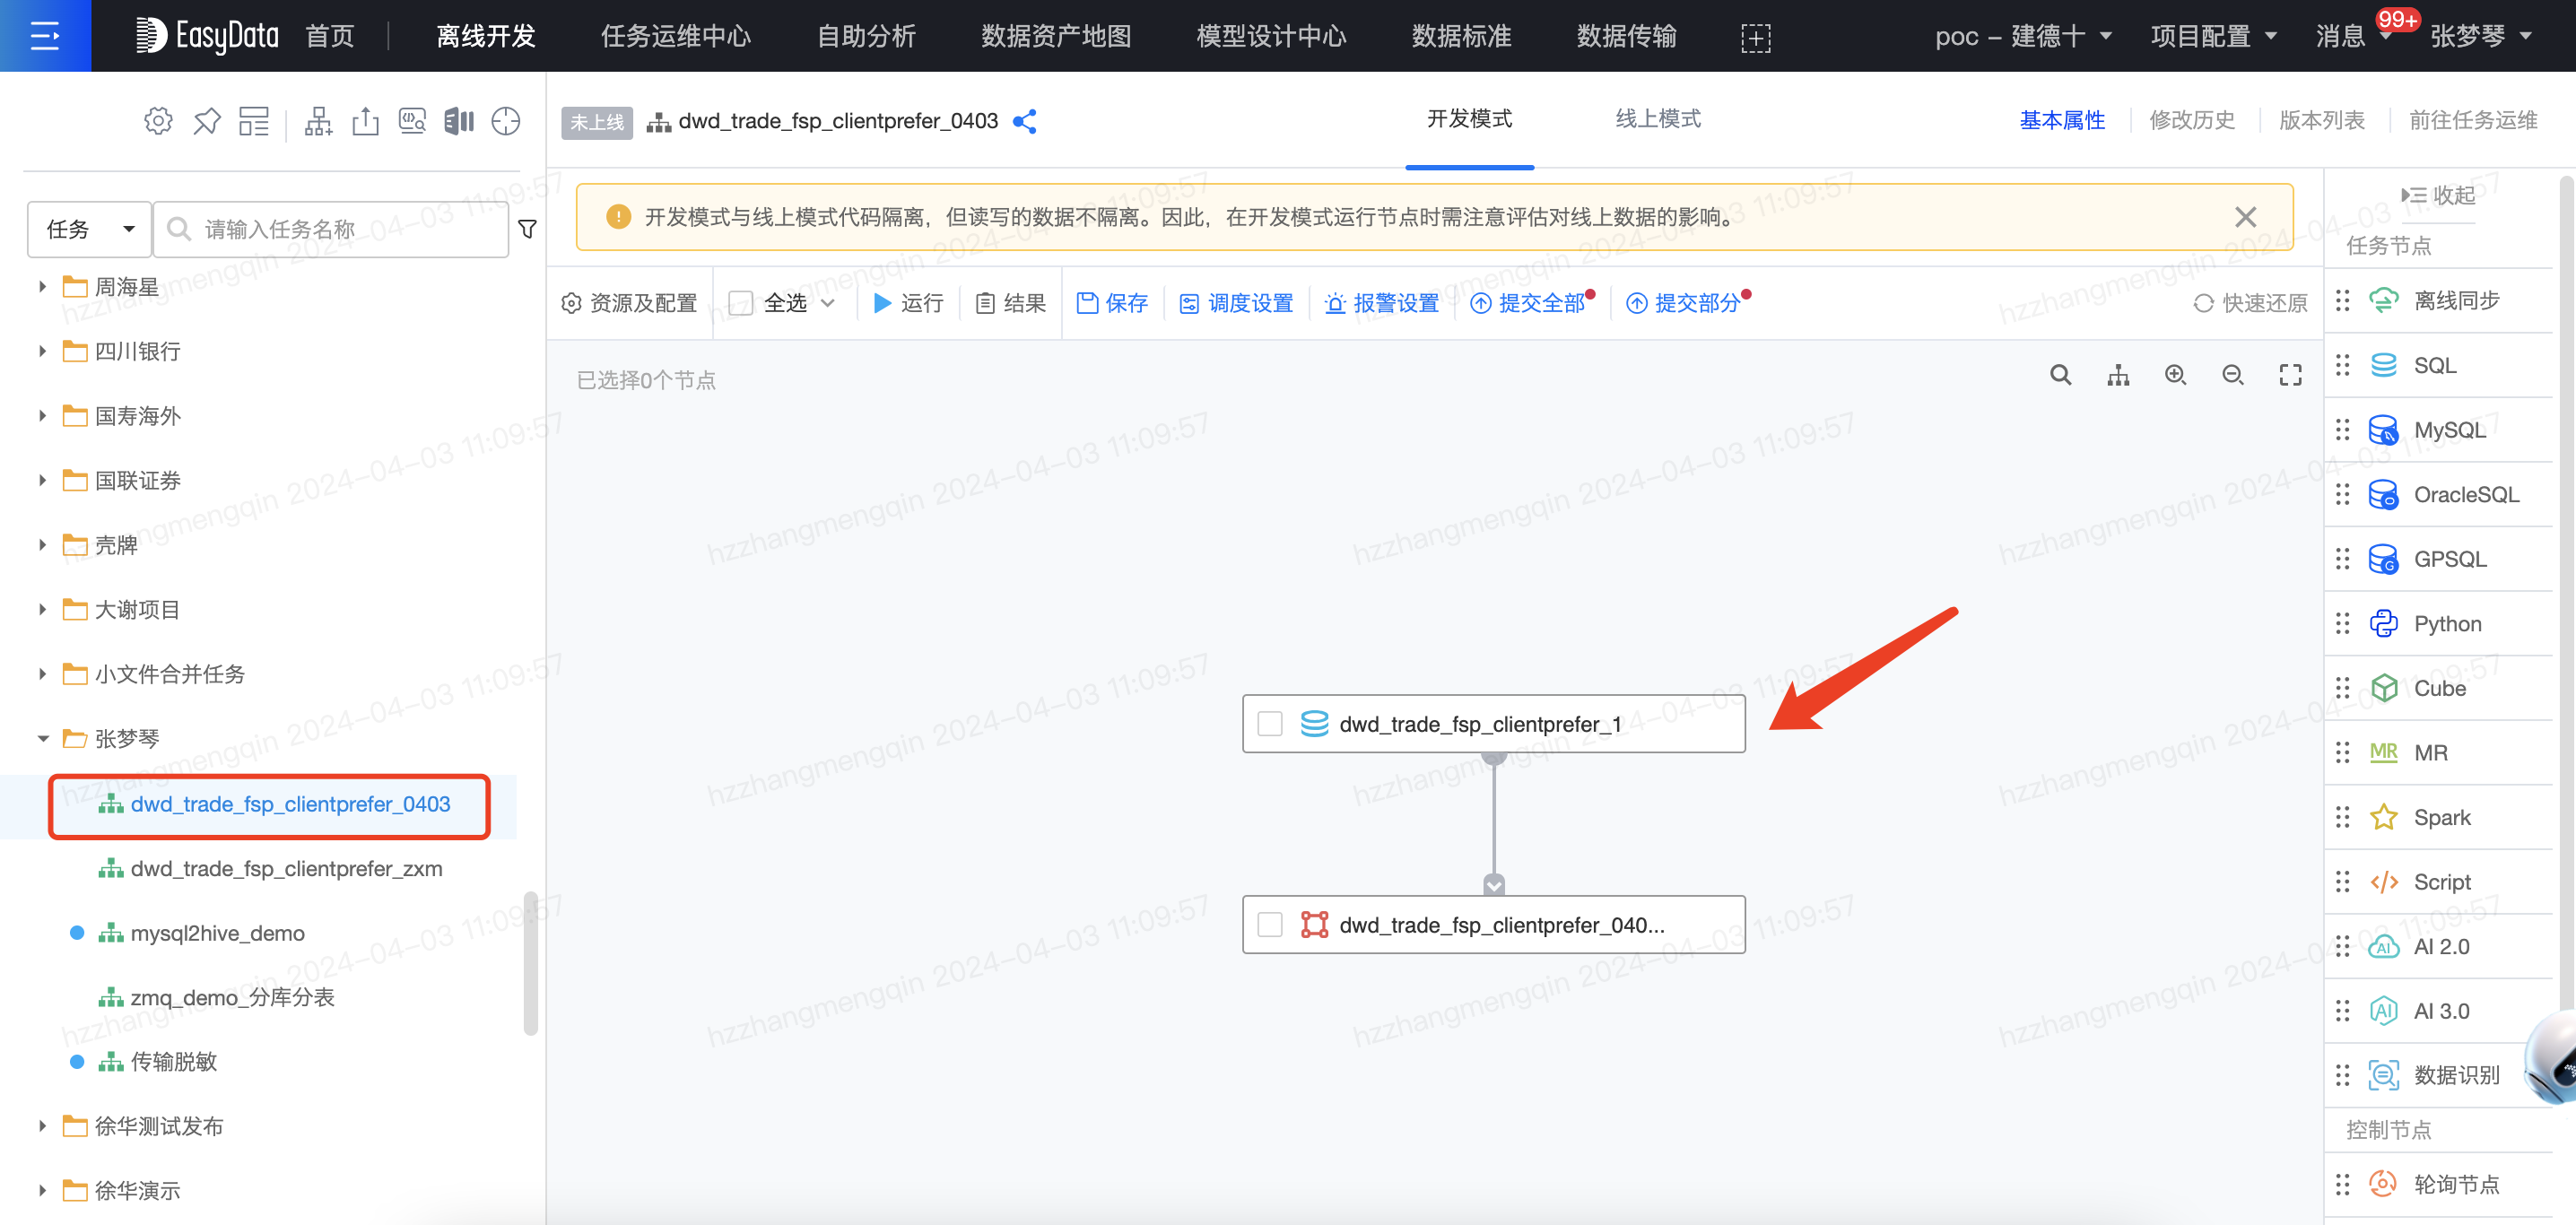The image size is (2576, 1225).
Task: Click the 请输入任务名称 search field
Action: point(331,229)
